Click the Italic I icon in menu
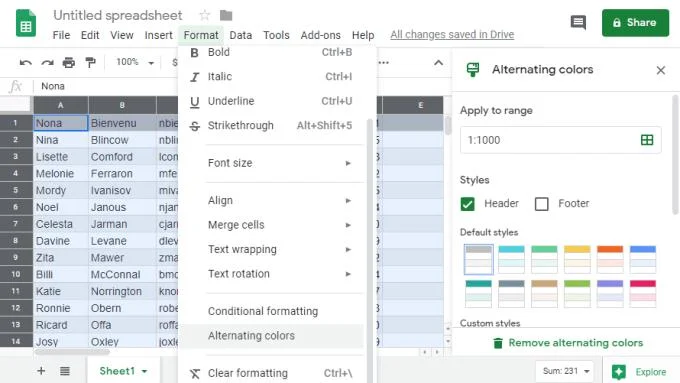Viewport: 680px width, 383px height. tap(194, 77)
